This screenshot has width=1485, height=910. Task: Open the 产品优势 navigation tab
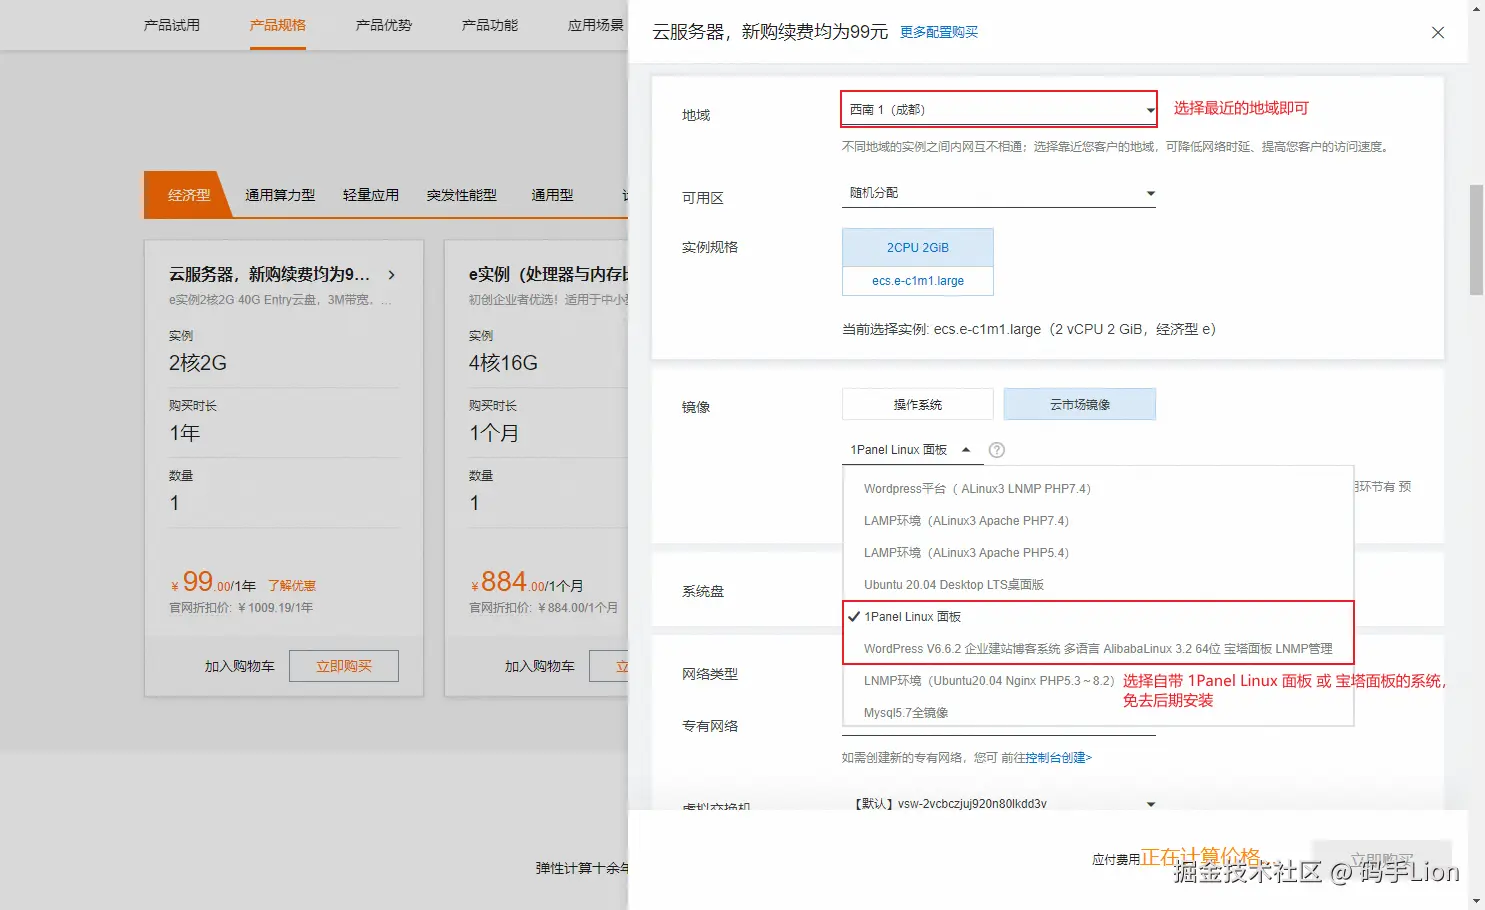point(384,25)
